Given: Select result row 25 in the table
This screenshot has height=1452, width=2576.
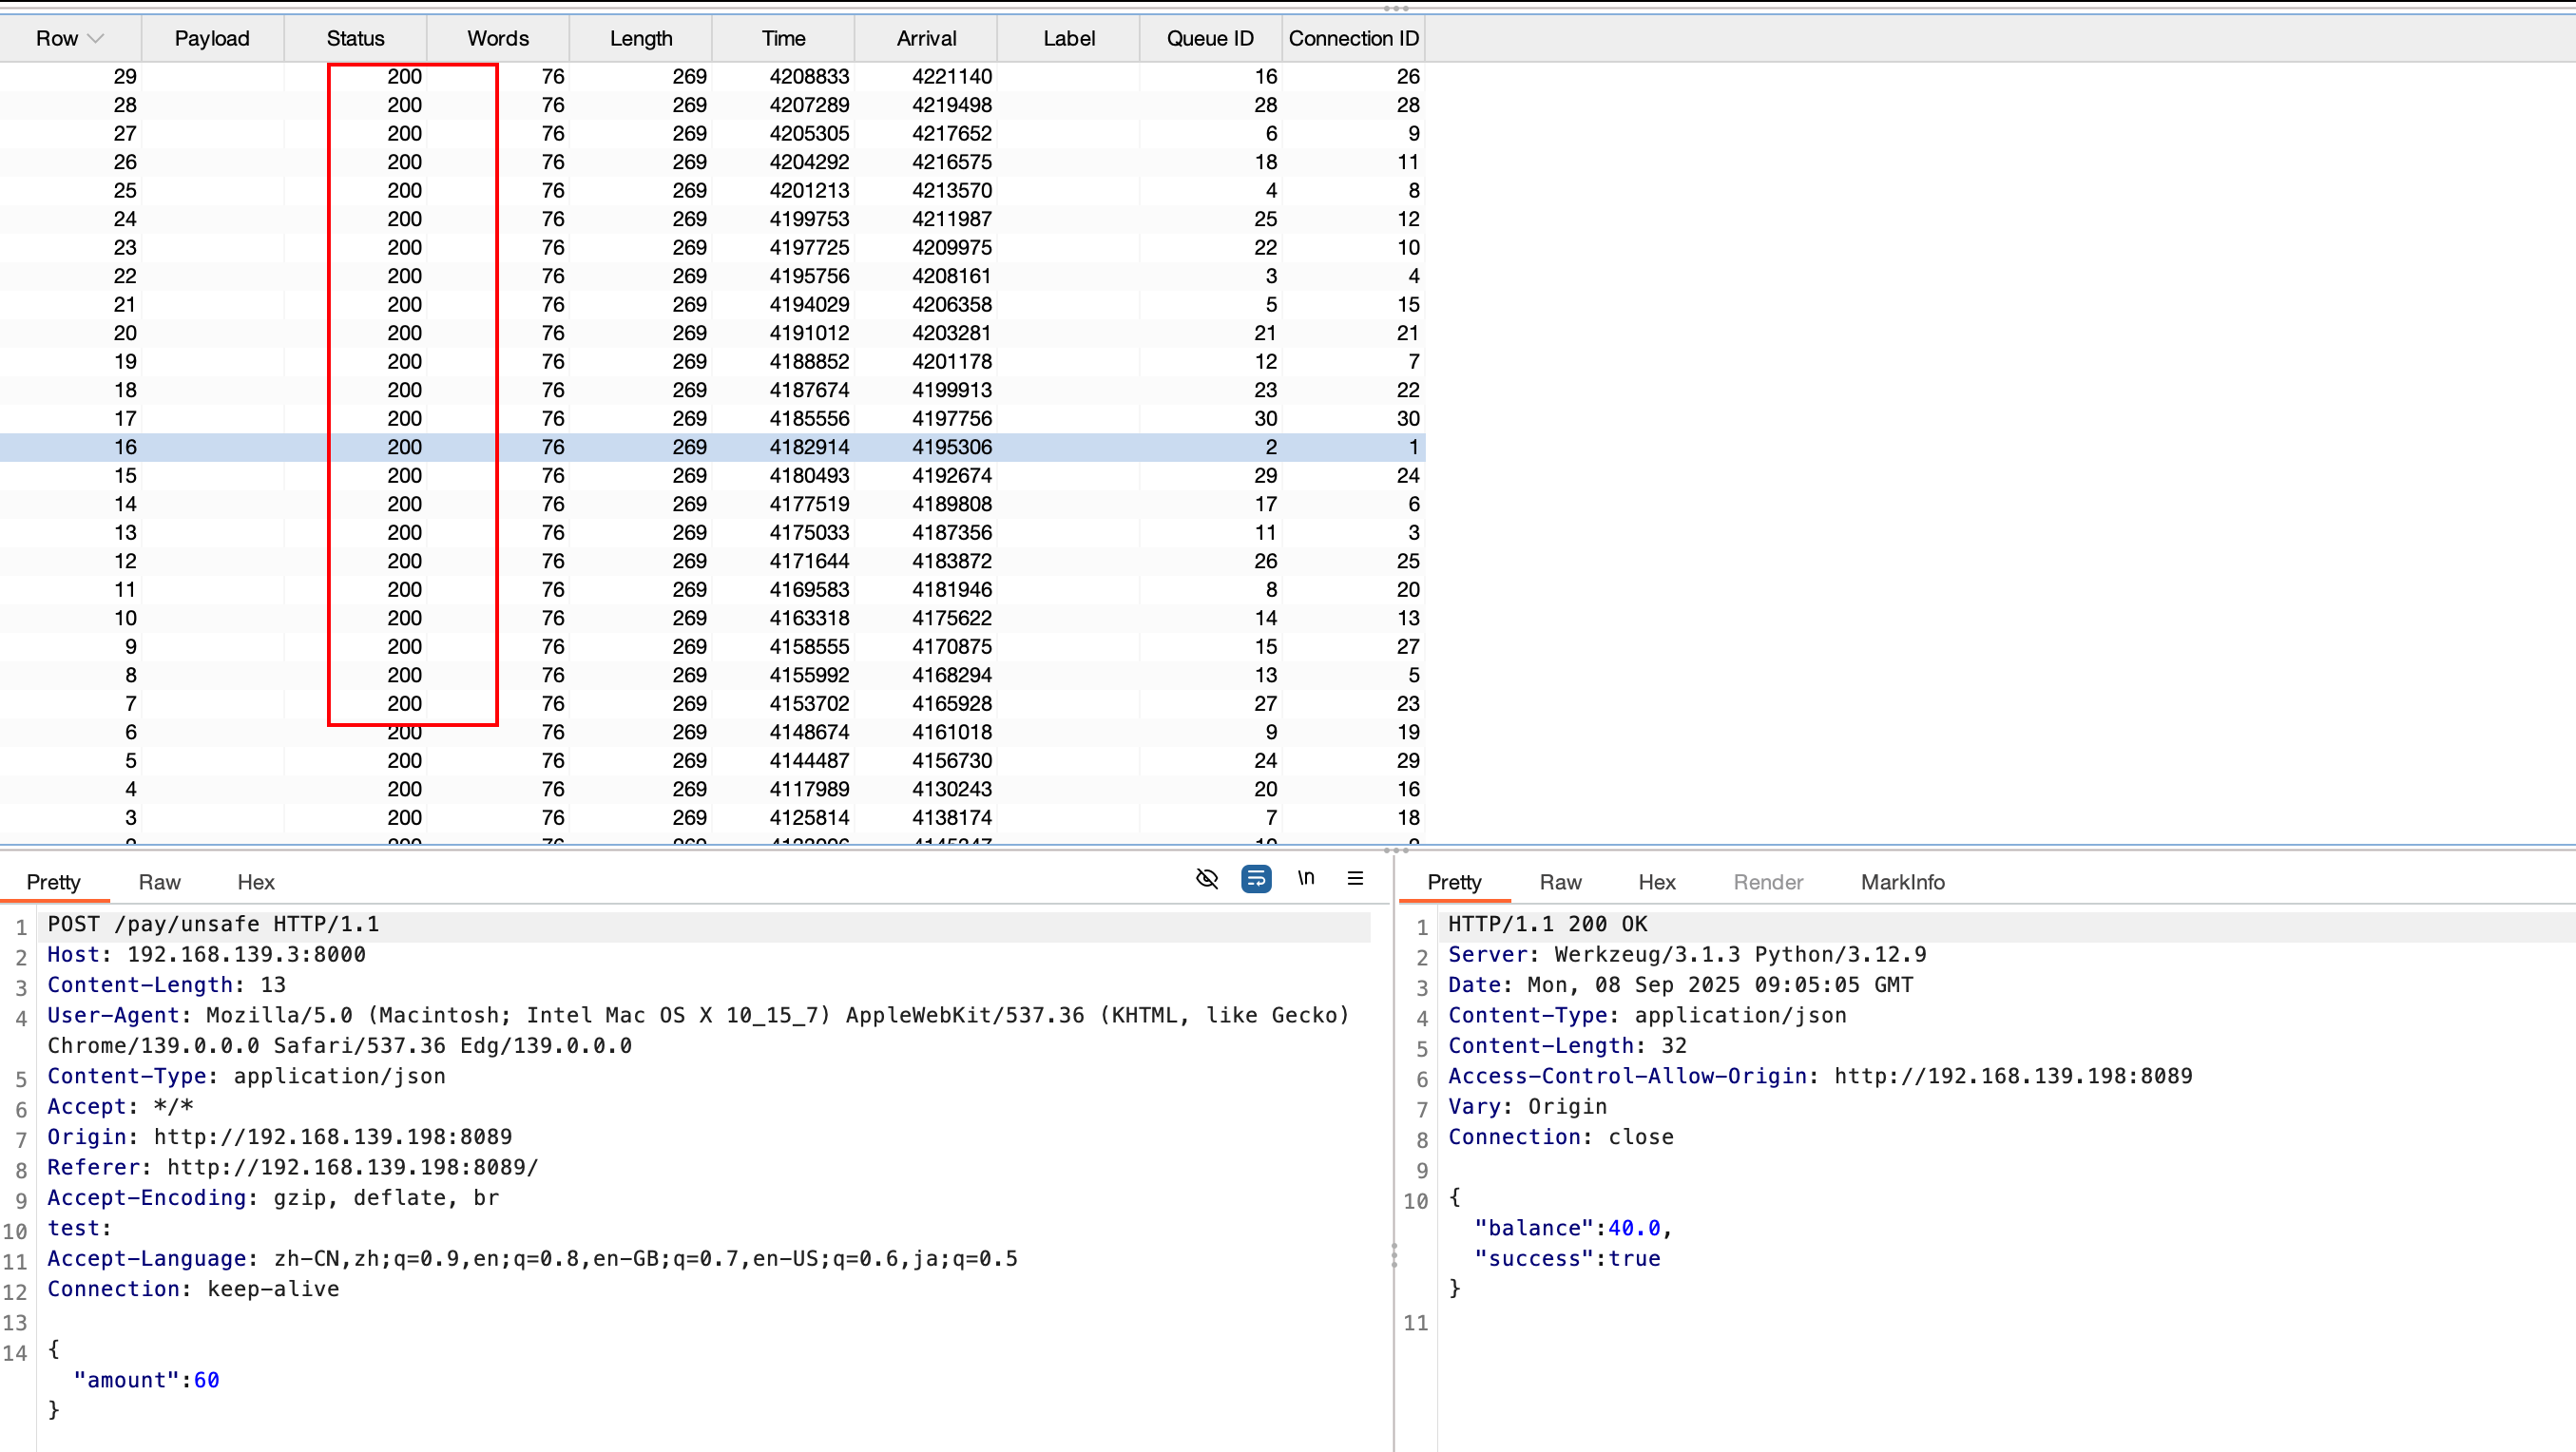Looking at the screenshot, I should (712, 191).
